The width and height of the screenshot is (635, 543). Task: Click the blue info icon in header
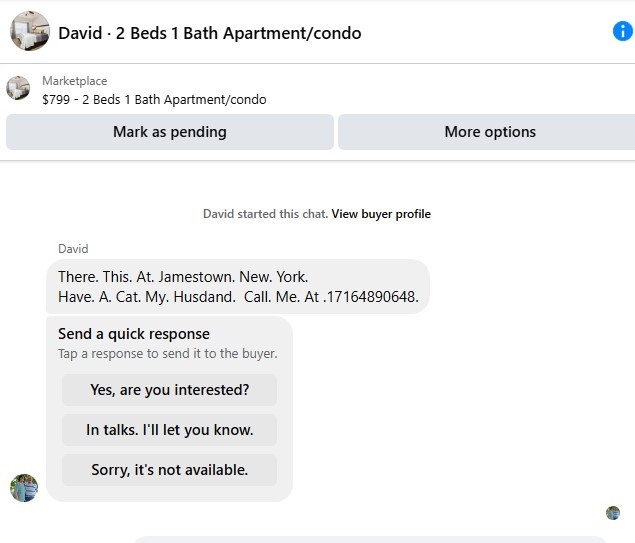[622, 31]
